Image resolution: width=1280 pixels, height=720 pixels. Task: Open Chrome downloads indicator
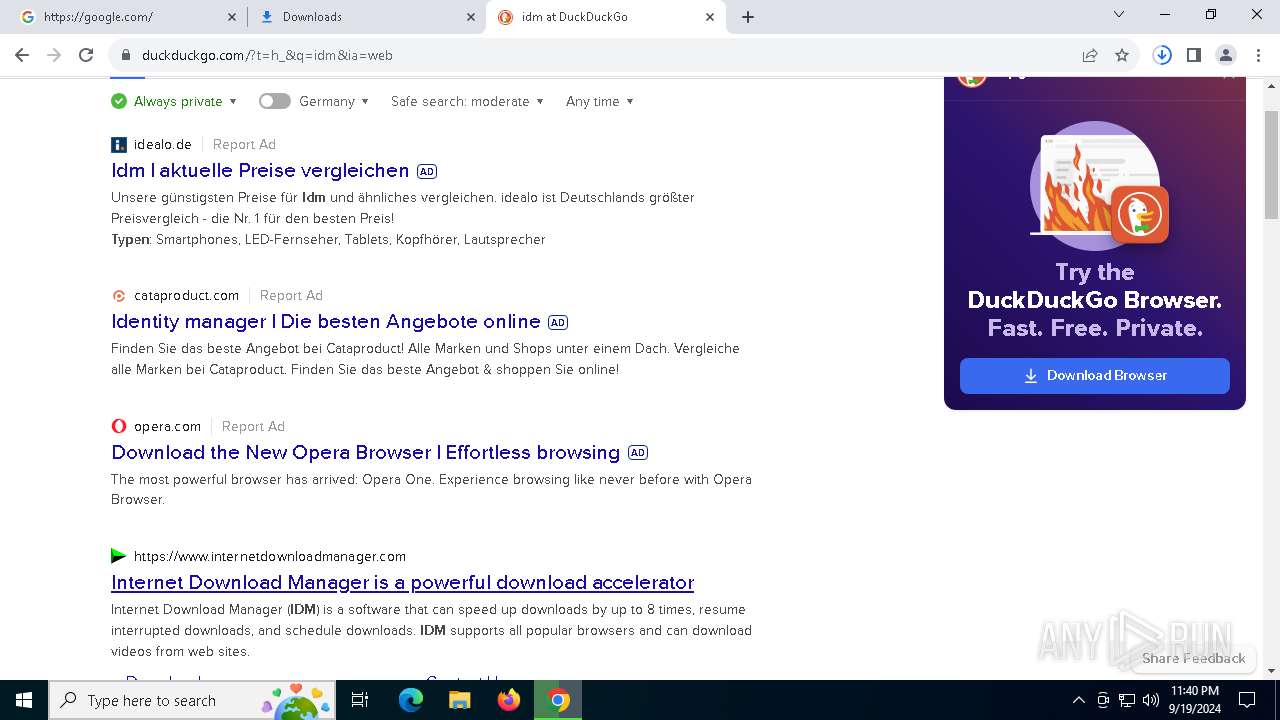[1162, 55]
